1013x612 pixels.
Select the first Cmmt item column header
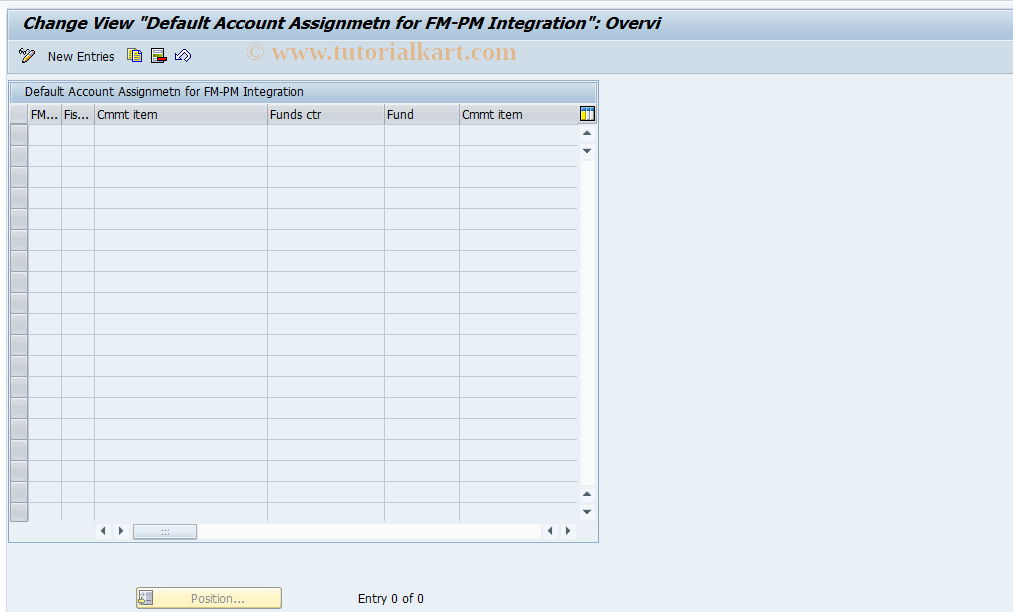(181, 114)
